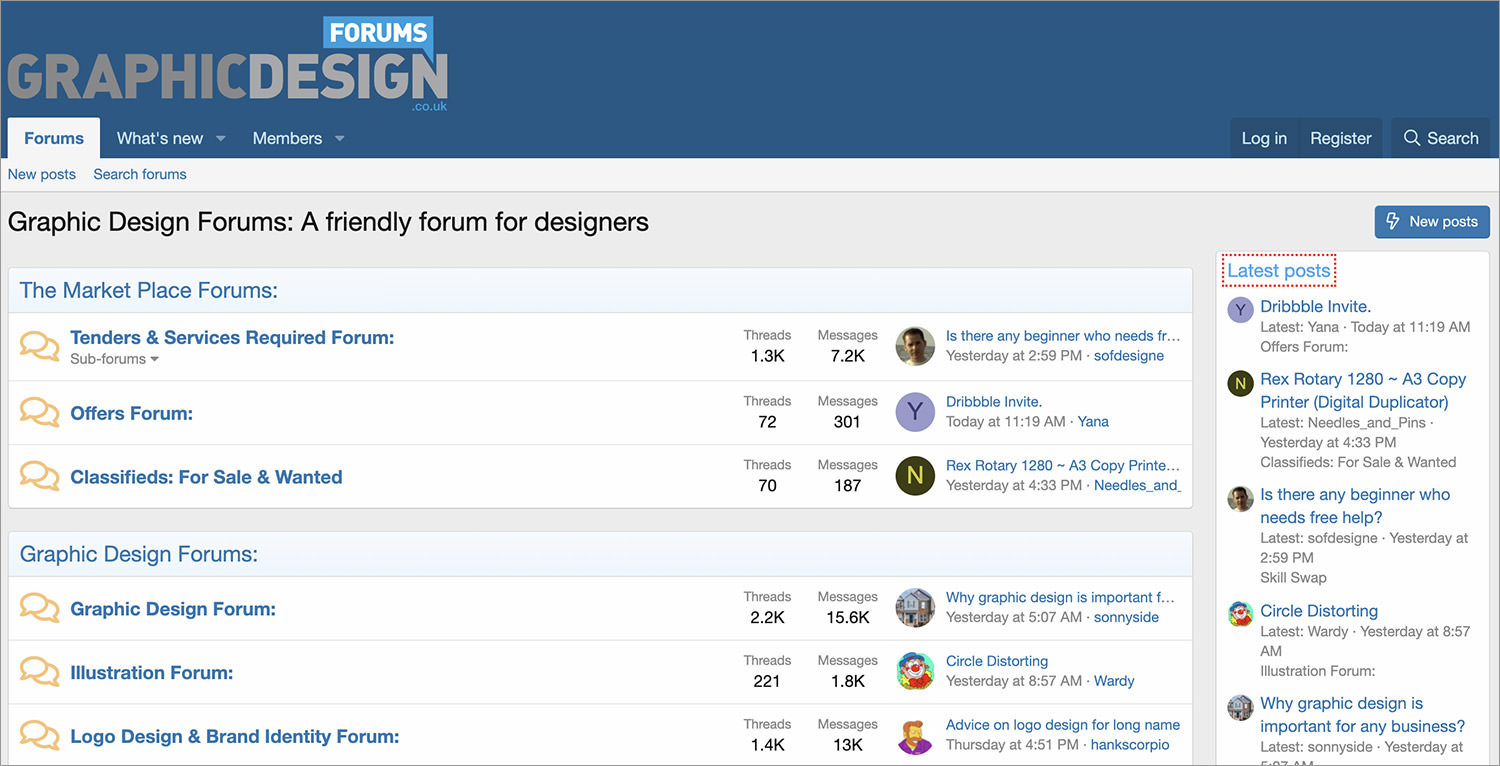Click the Offers Forum speech bubble icon

coord(39,412)
